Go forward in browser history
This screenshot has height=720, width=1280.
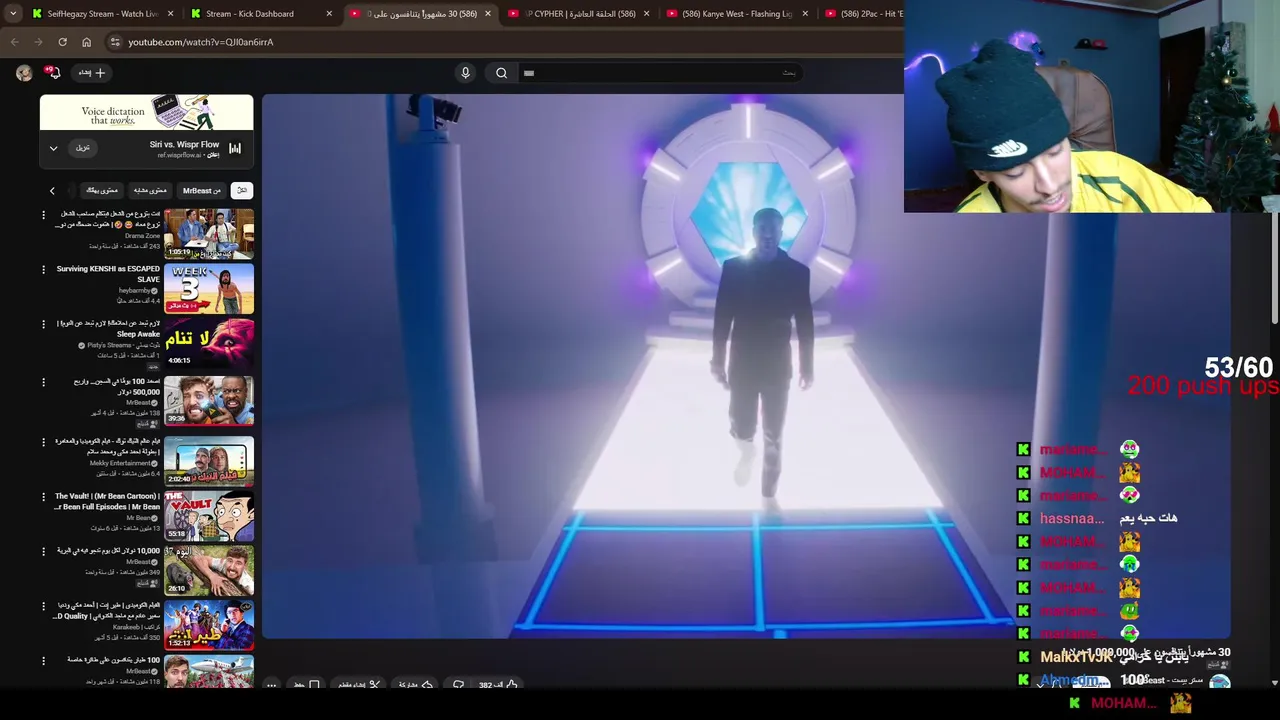pyautogui.click(x=38, y=42)
